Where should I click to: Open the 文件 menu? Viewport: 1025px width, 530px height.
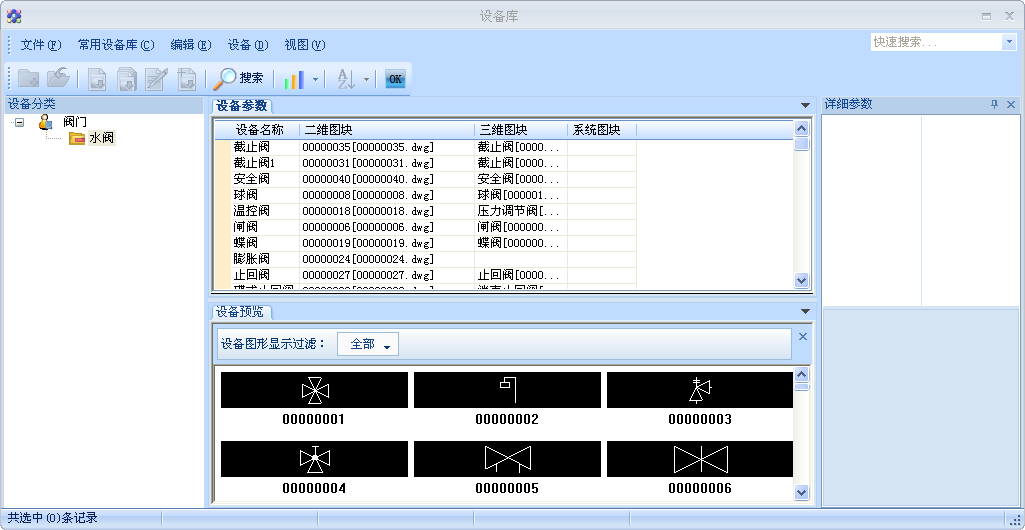pos(40,44)
